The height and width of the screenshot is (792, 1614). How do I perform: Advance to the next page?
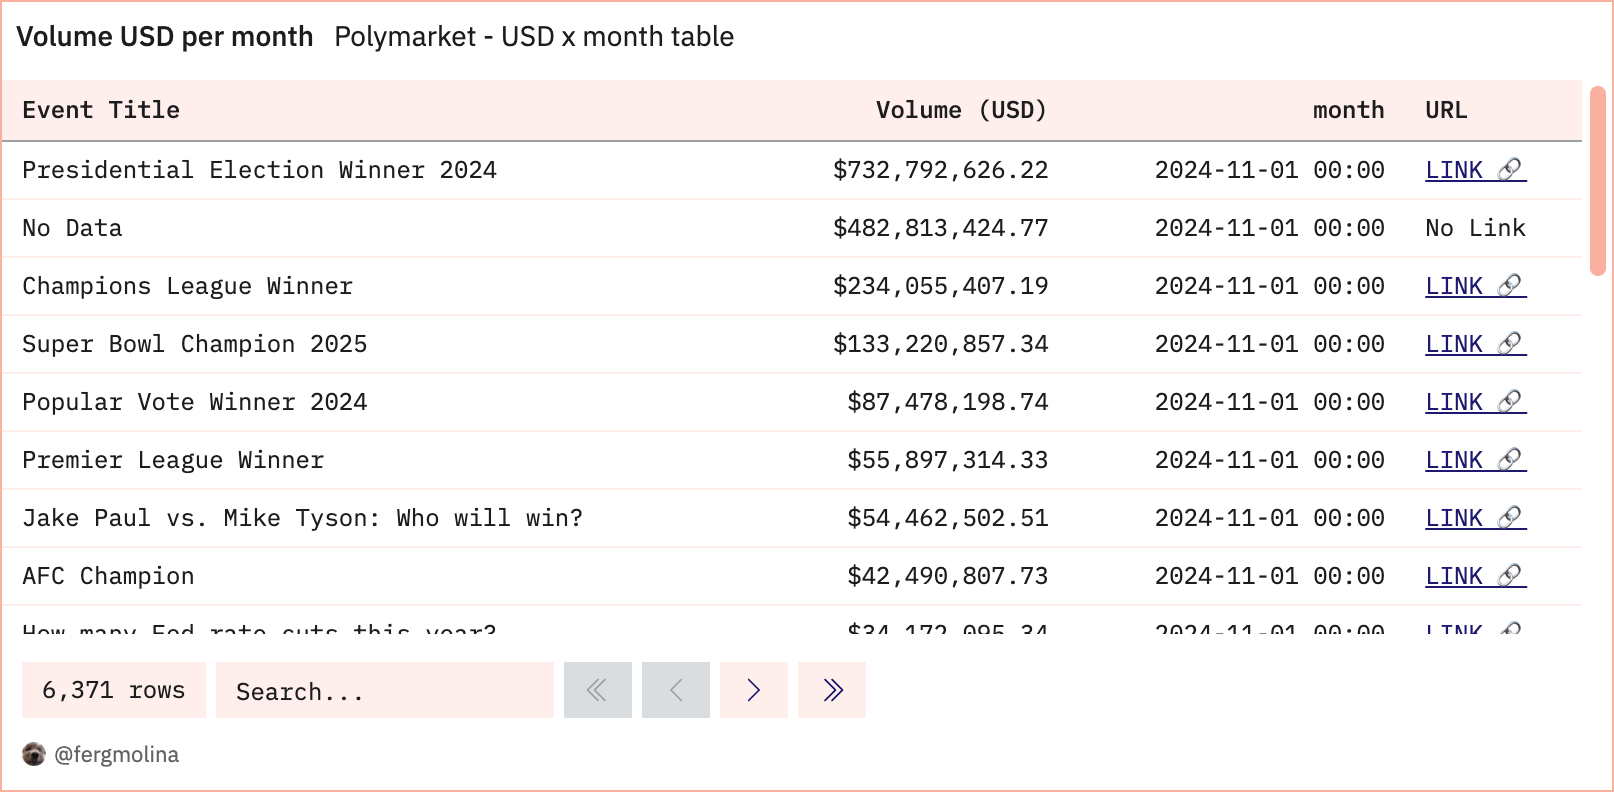pos(753,690)
